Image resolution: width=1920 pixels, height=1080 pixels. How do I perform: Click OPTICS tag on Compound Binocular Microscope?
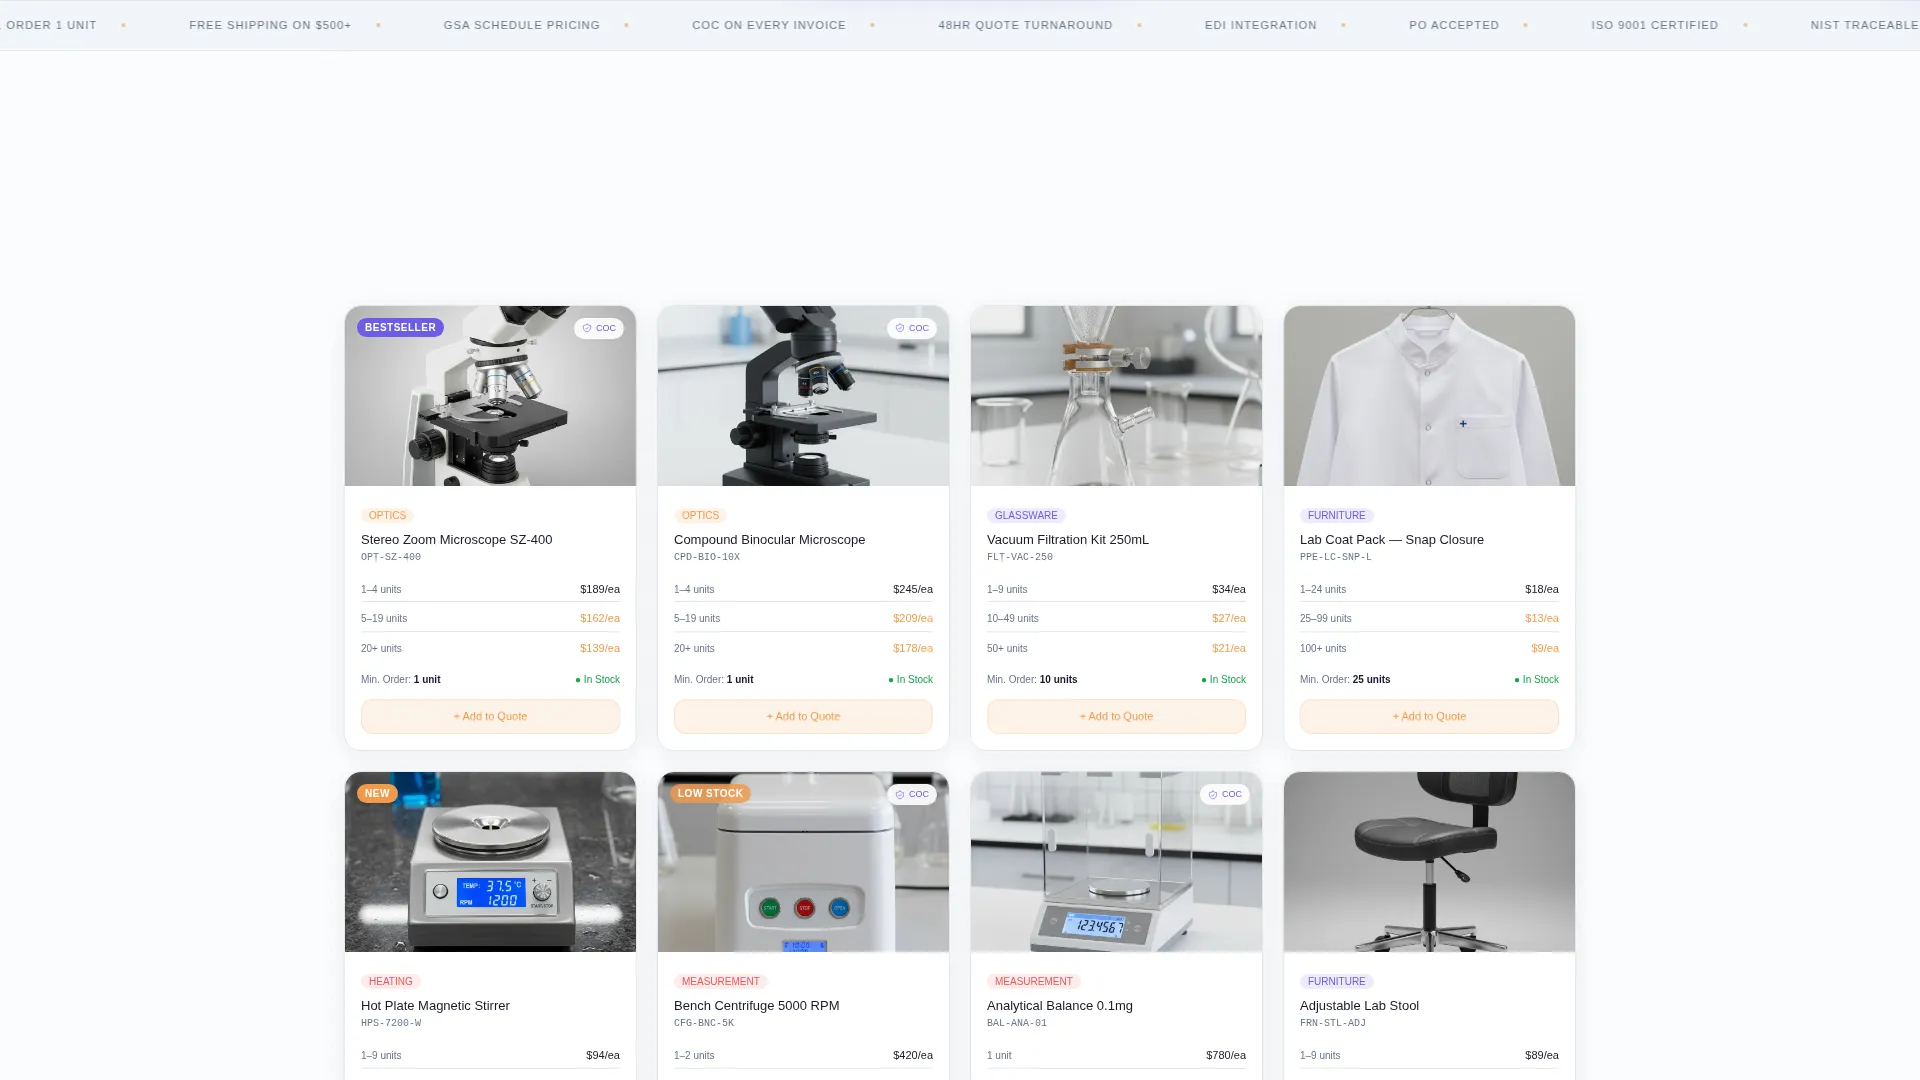tap(700, 515)
